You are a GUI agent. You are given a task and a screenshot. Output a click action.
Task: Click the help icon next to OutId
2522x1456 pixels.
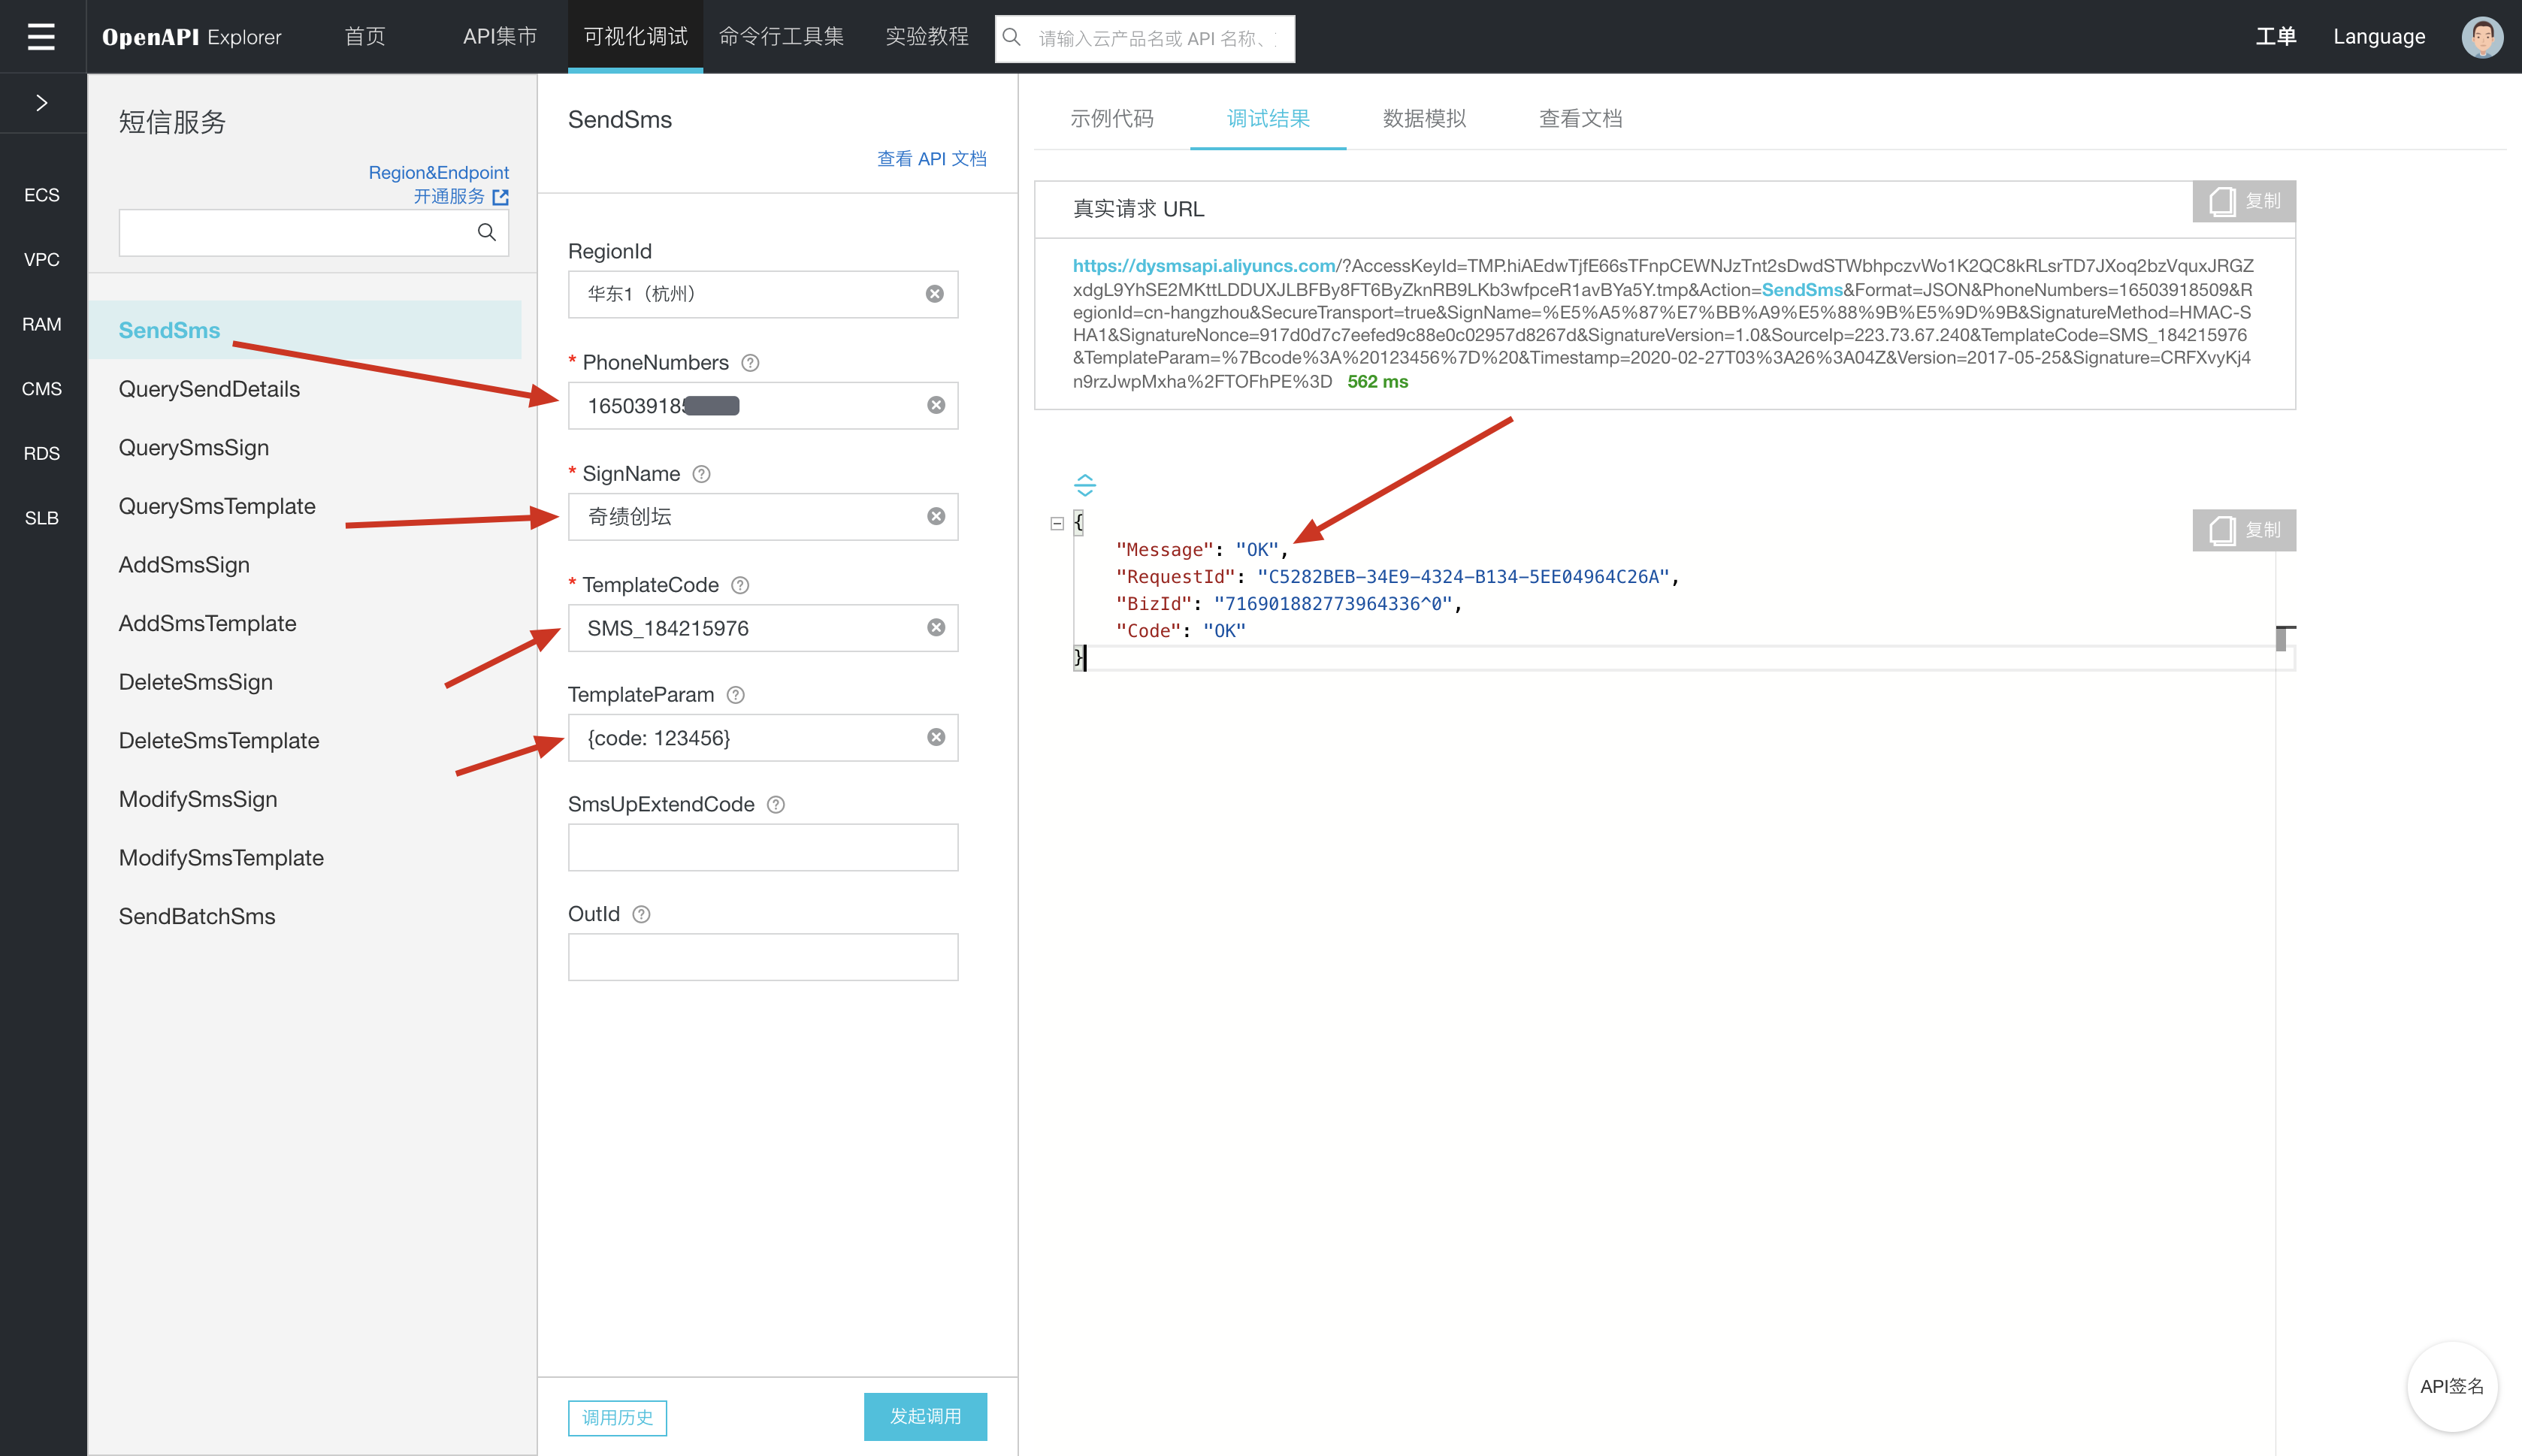[642, 914]
